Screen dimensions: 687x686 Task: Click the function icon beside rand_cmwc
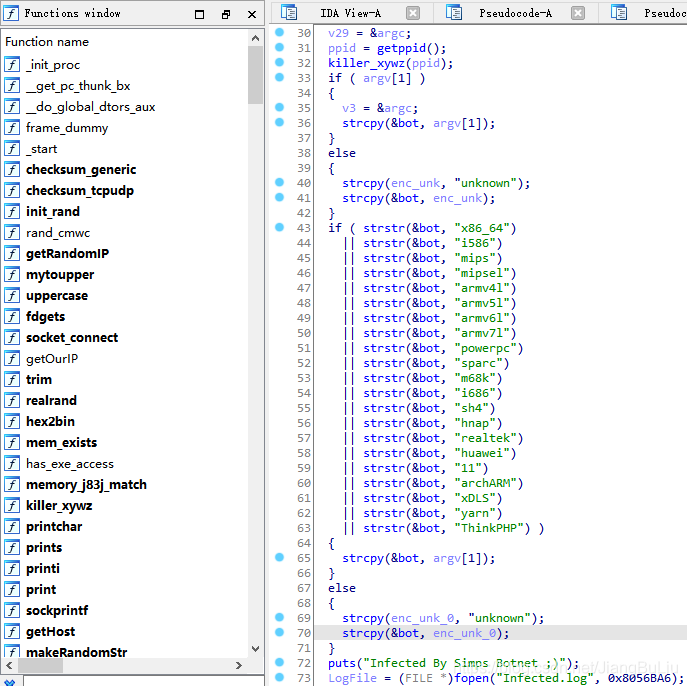pyautogui.click(x=12, y=233)
